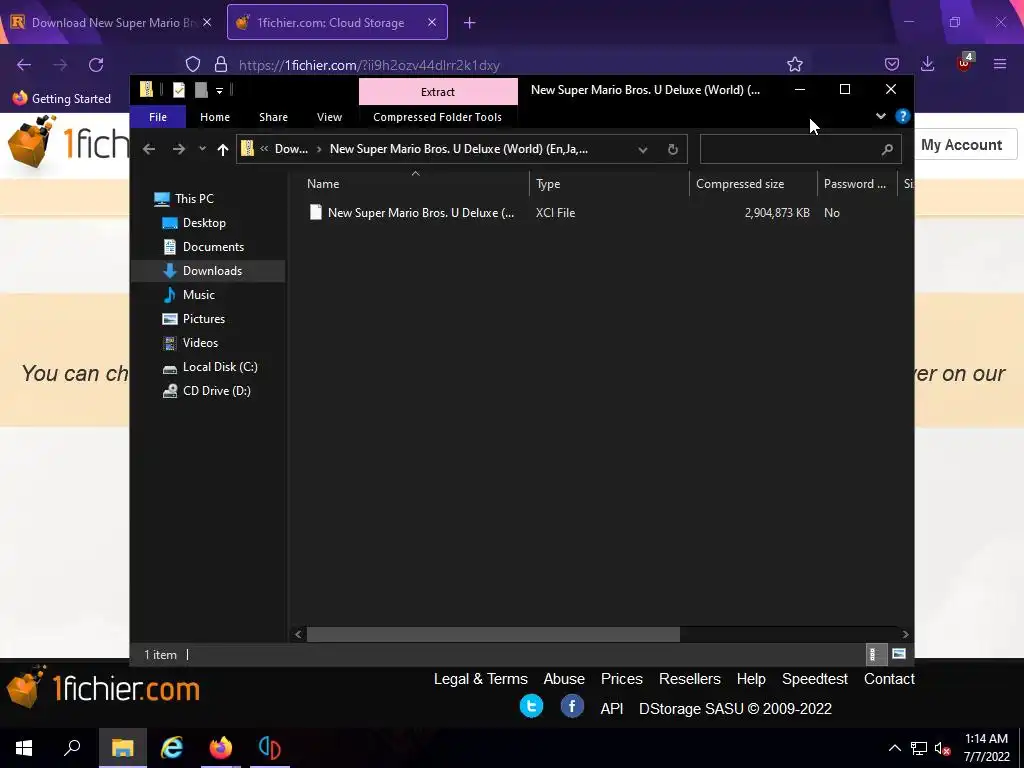Click the Firefox tracking protection shield icon
The width and height of the screenshot is (1024, 768).
point(193,64)
